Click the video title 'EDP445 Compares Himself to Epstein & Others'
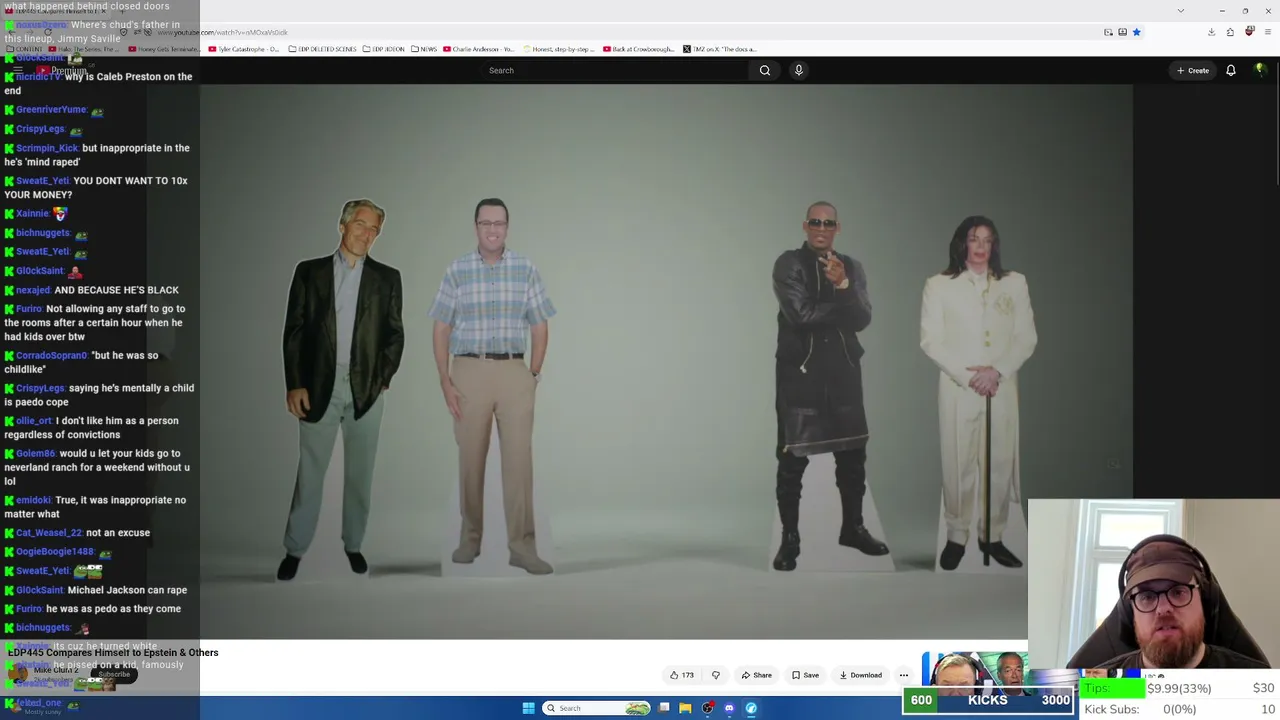The image size is (1280, 720). click(x=113, y=652)
